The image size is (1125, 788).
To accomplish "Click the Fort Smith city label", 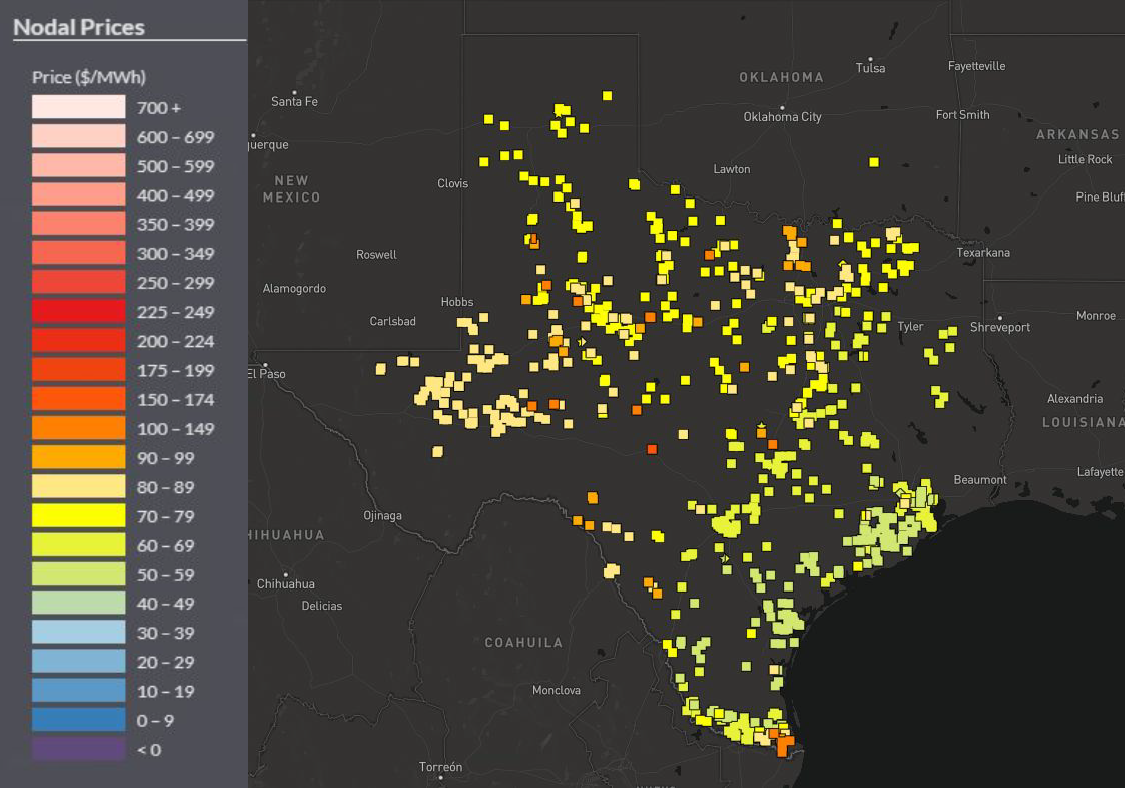I will [x=962, y=115].
